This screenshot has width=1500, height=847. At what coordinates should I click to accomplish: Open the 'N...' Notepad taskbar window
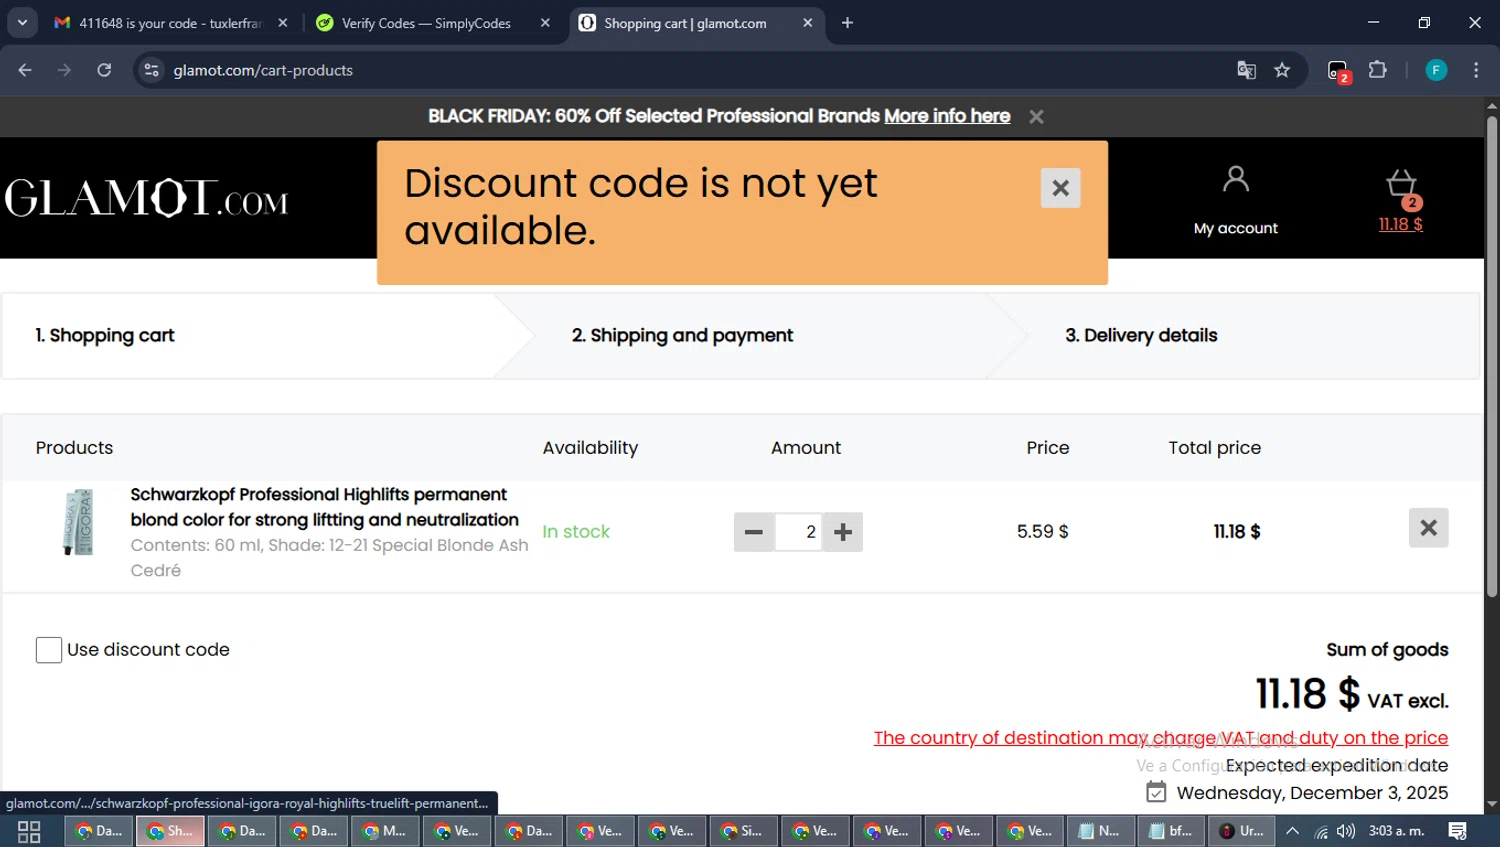(1100, 831)
